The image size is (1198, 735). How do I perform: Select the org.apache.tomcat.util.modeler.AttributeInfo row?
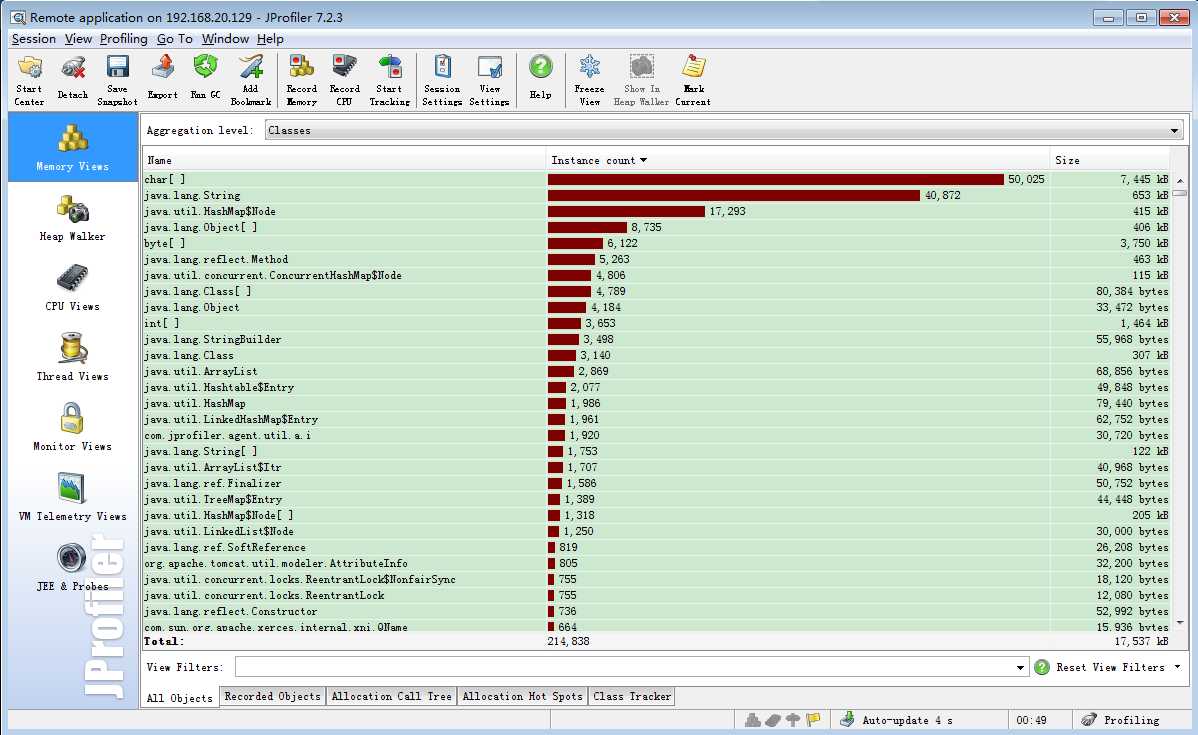(657, 563)
